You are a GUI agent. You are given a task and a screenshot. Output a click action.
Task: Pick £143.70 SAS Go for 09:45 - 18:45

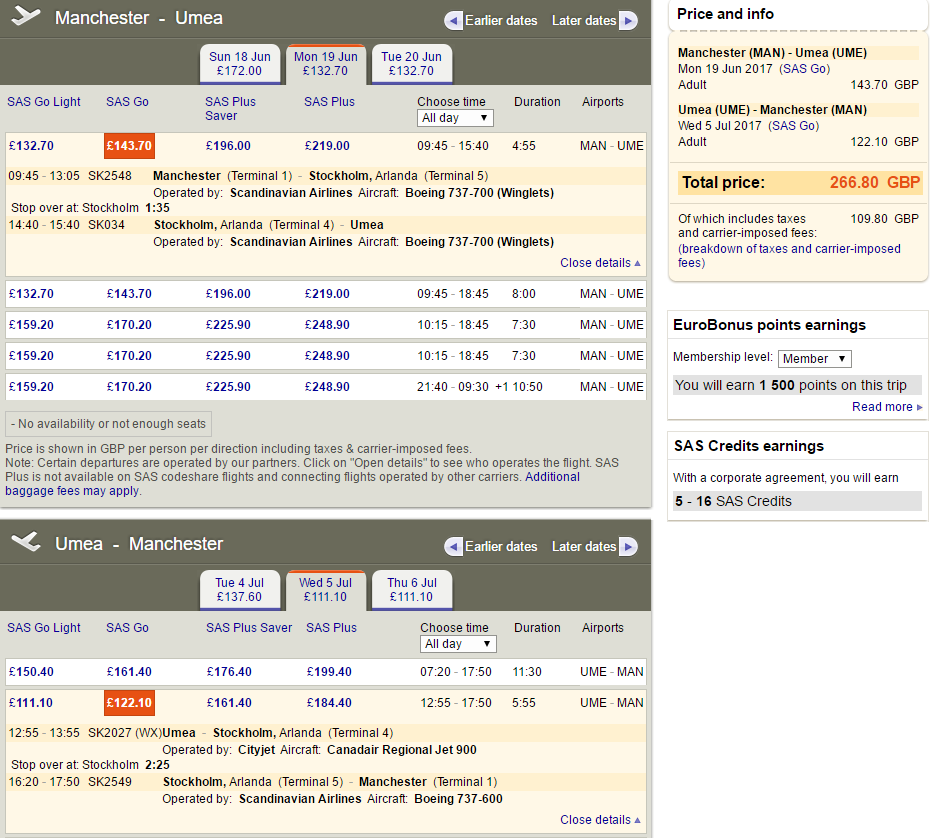tap(129, 294)
